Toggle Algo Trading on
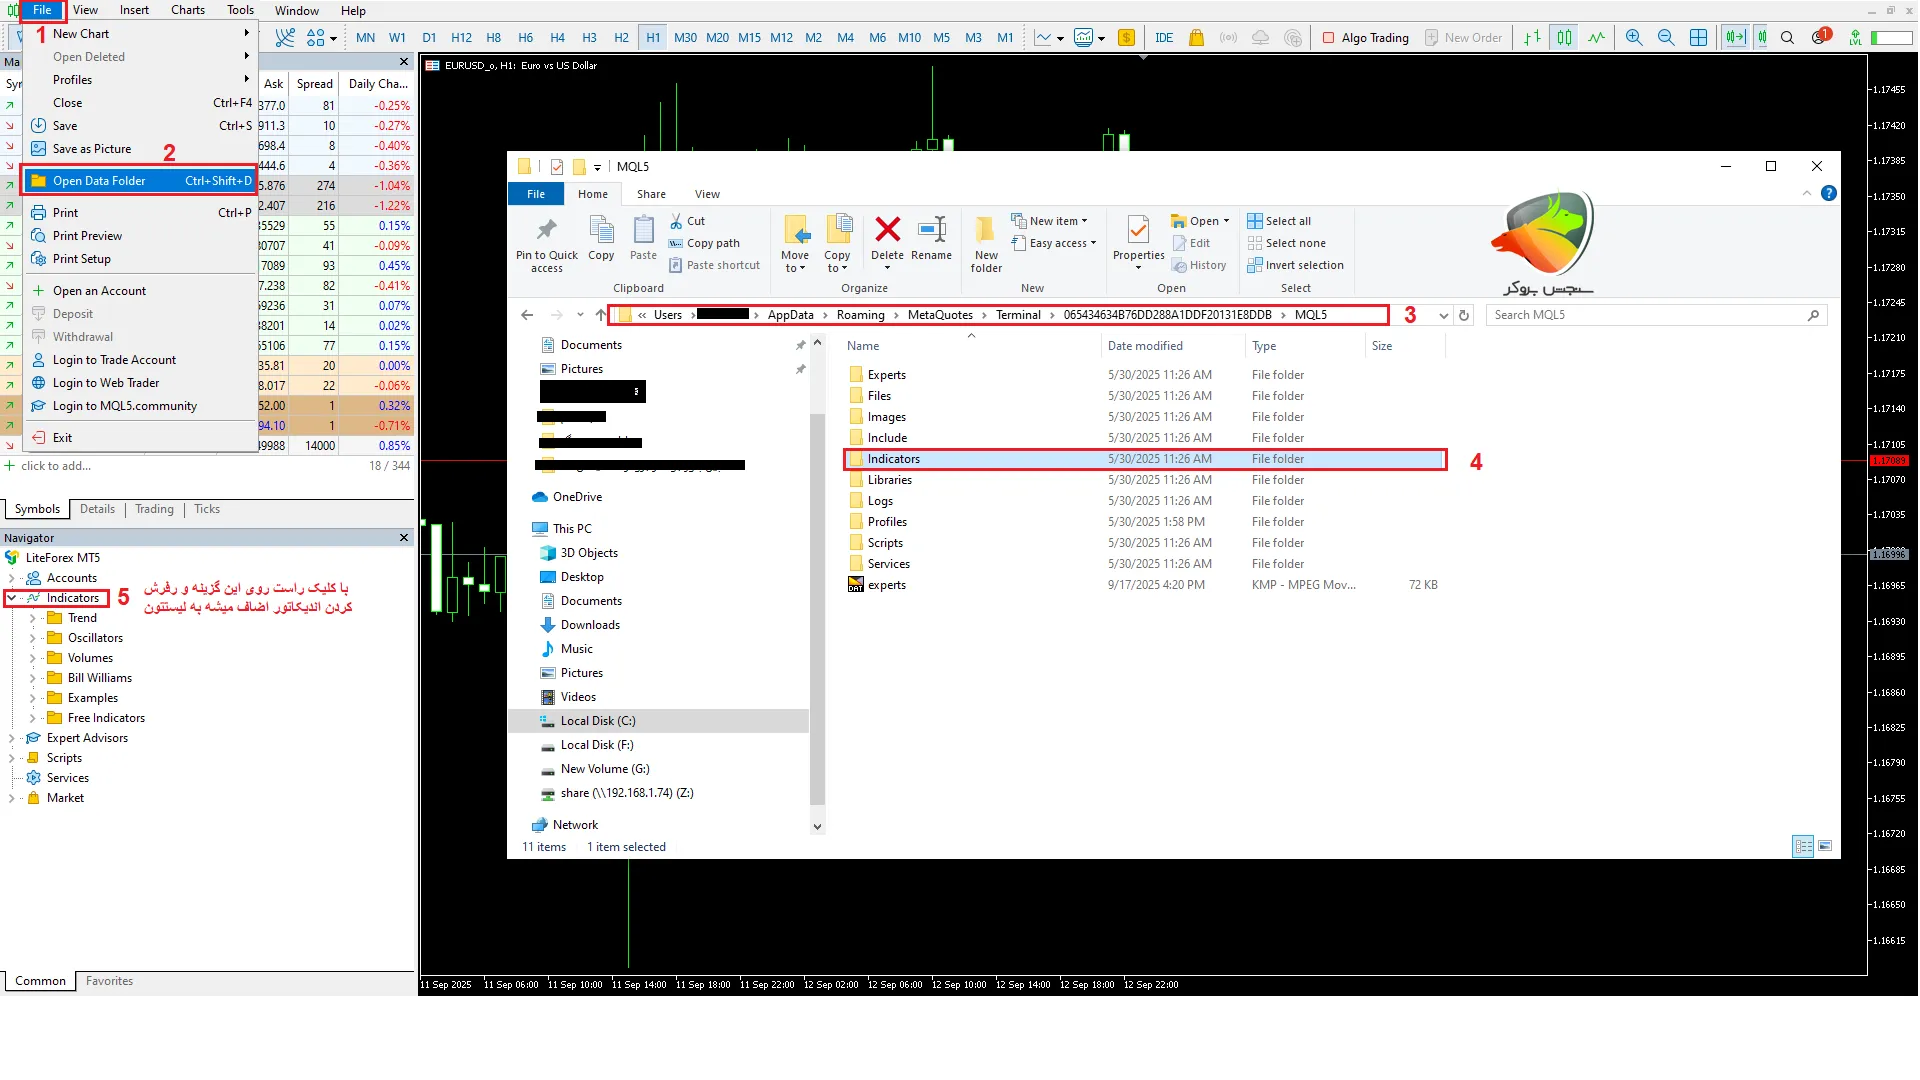The width and height of the screenshot is (1920, 1080). [x=1365, y=38]
